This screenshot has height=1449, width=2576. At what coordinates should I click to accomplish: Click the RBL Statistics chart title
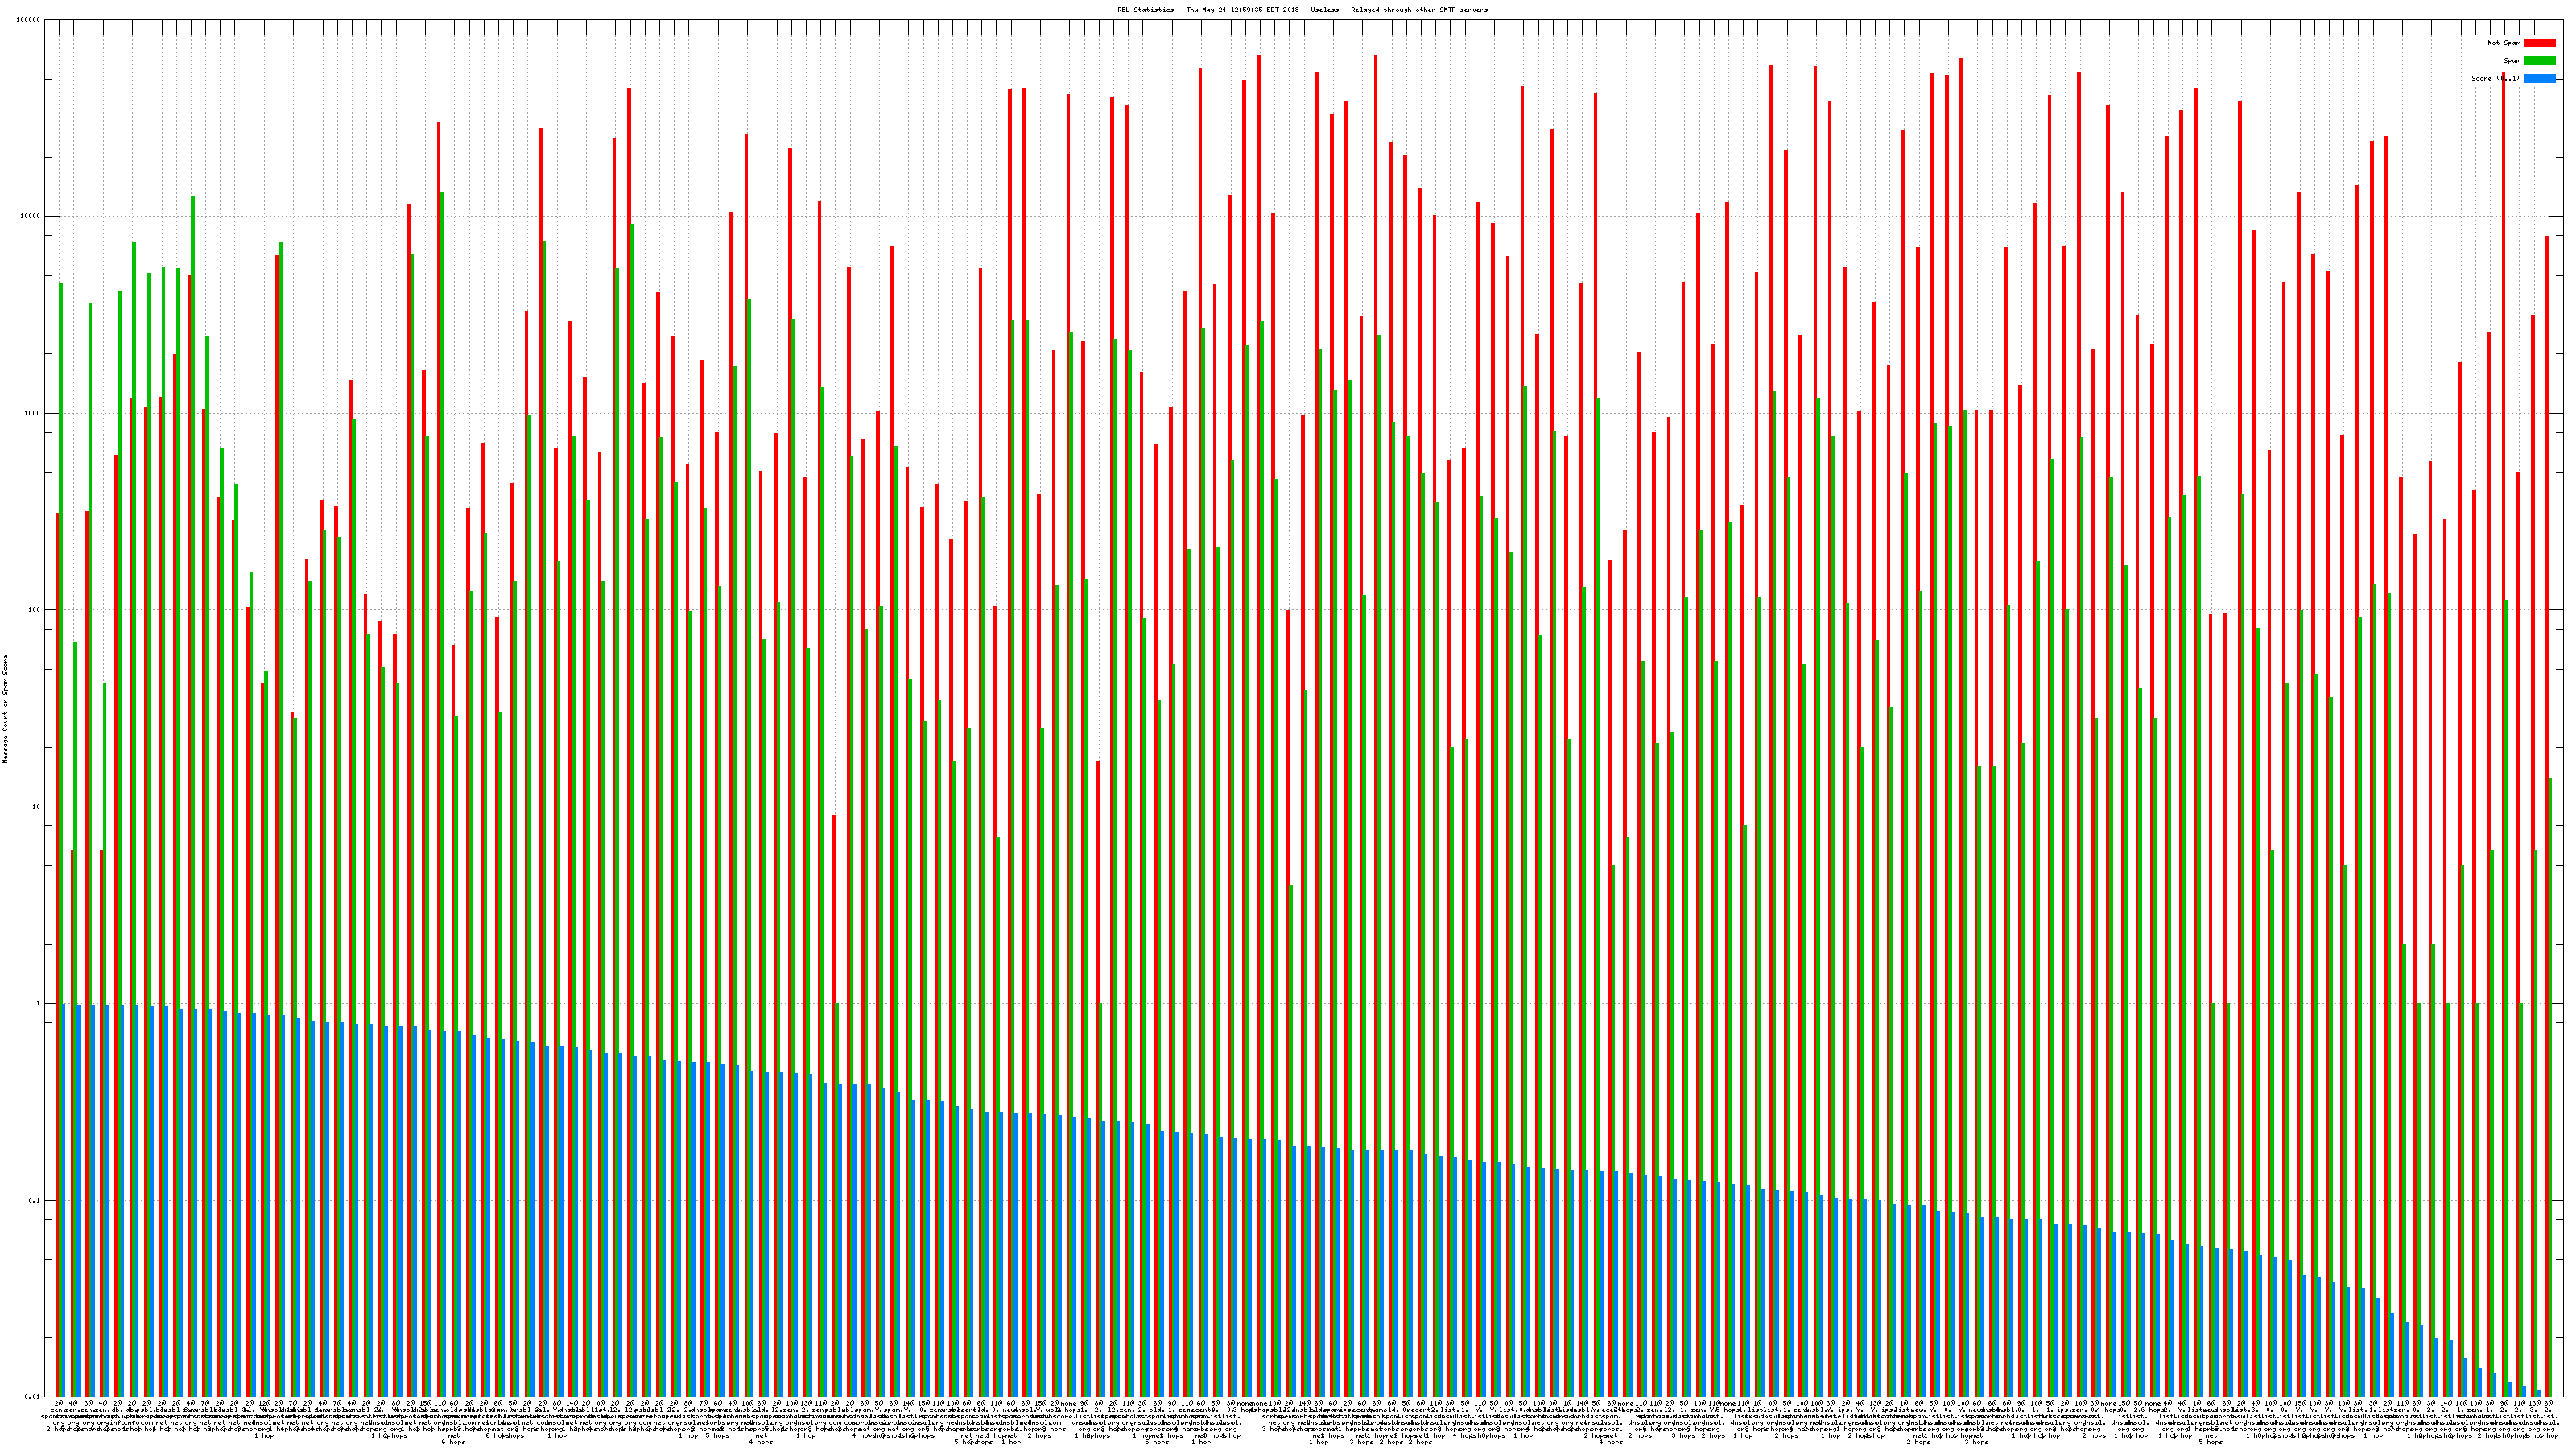(x=1302, y=10)
